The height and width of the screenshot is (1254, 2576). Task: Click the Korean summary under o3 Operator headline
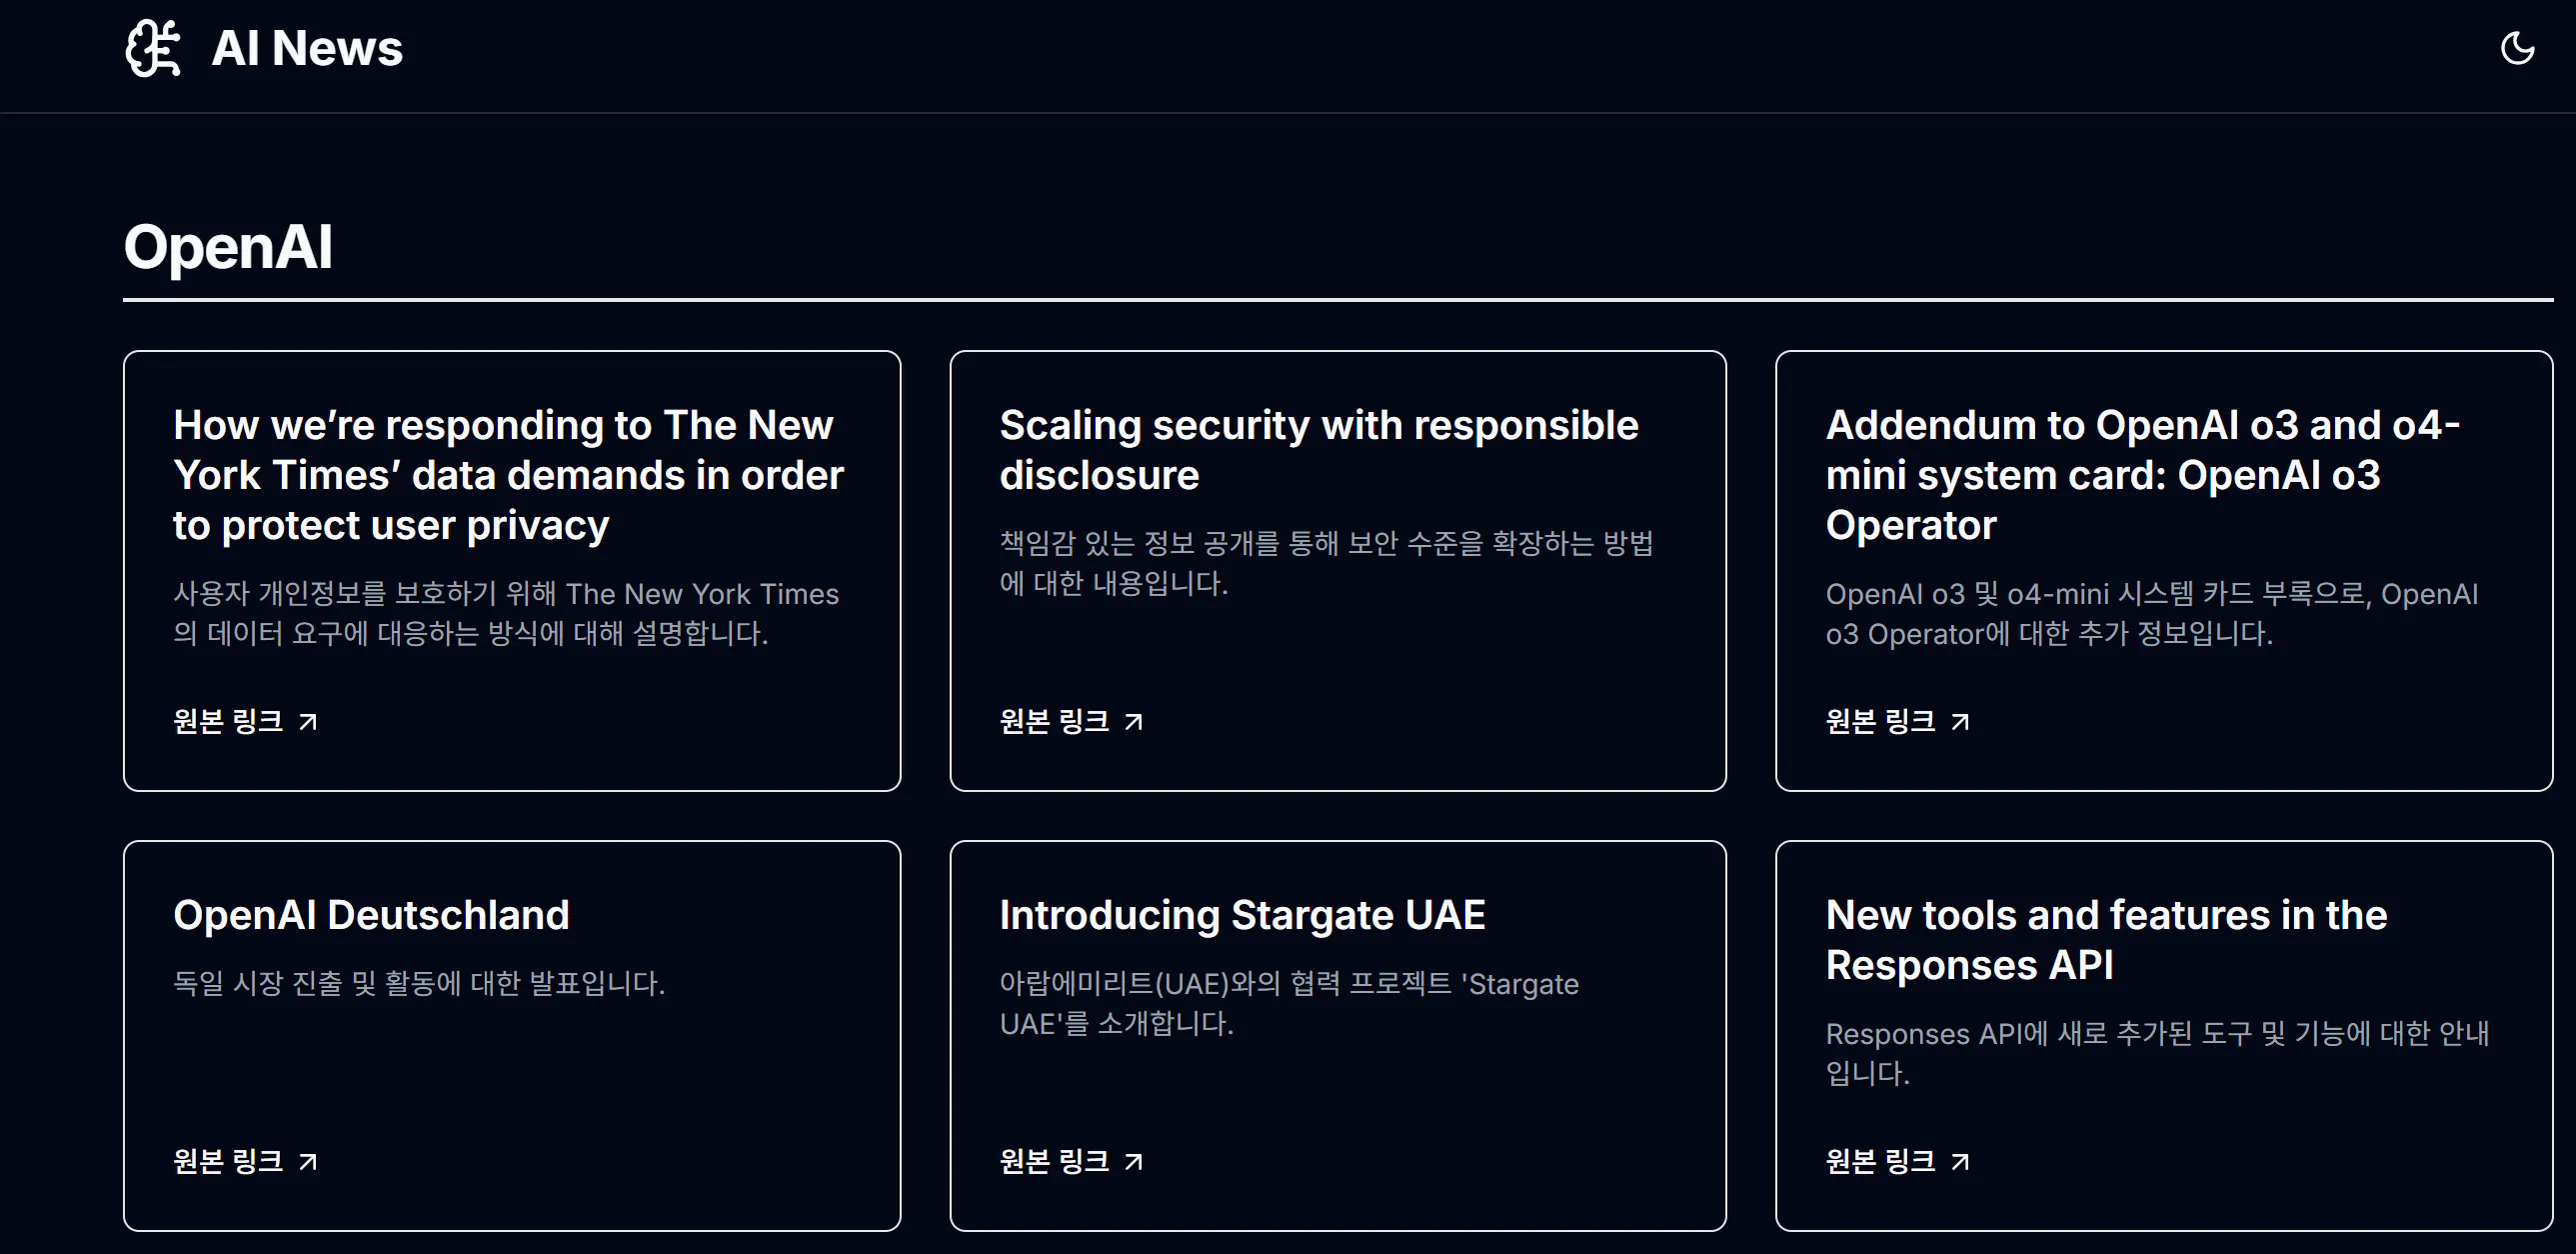(2152, 613)
